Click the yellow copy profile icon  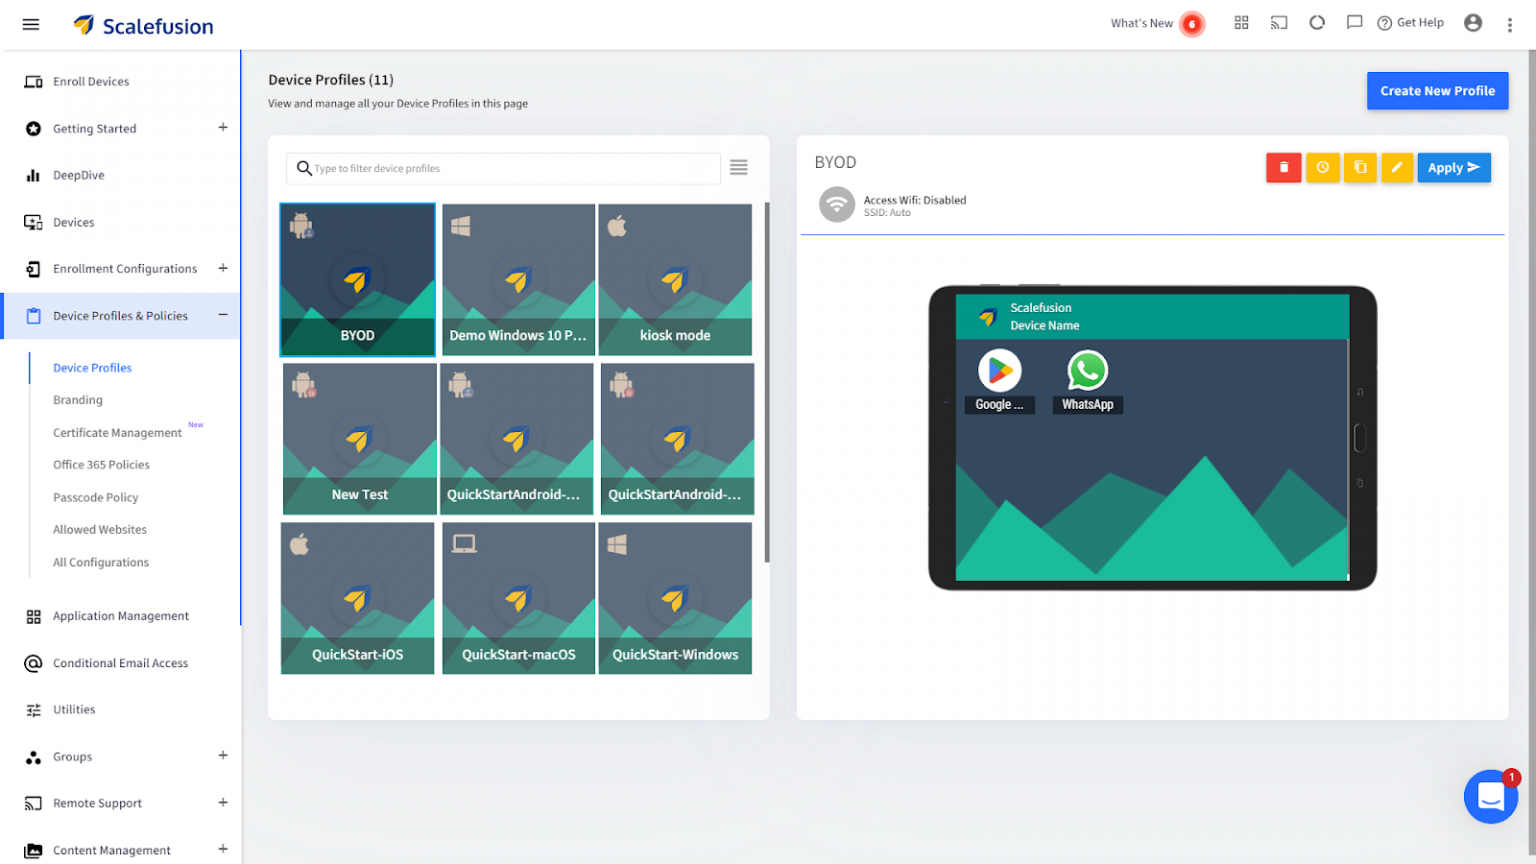(1360, 168)
